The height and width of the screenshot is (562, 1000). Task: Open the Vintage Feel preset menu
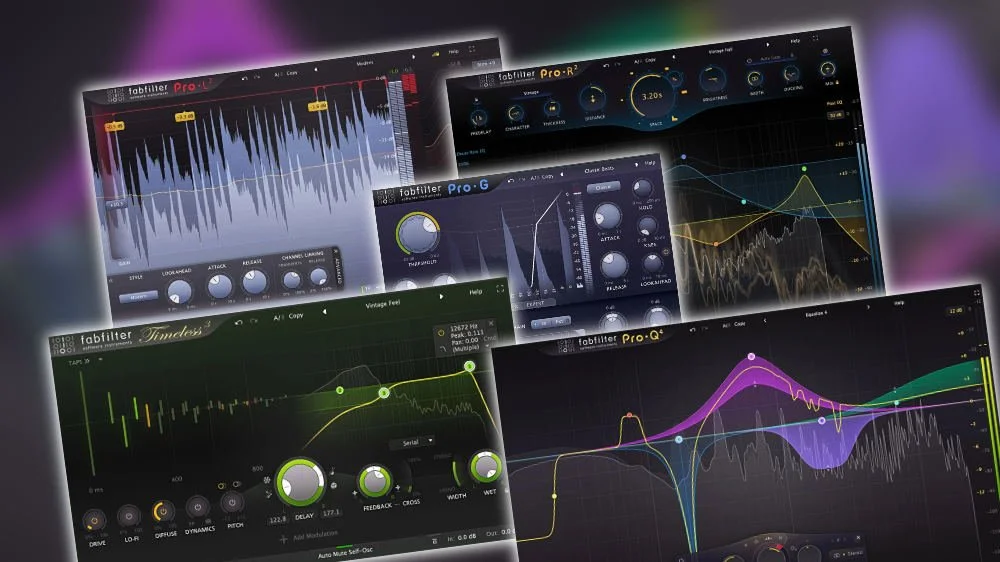[383, 304]
